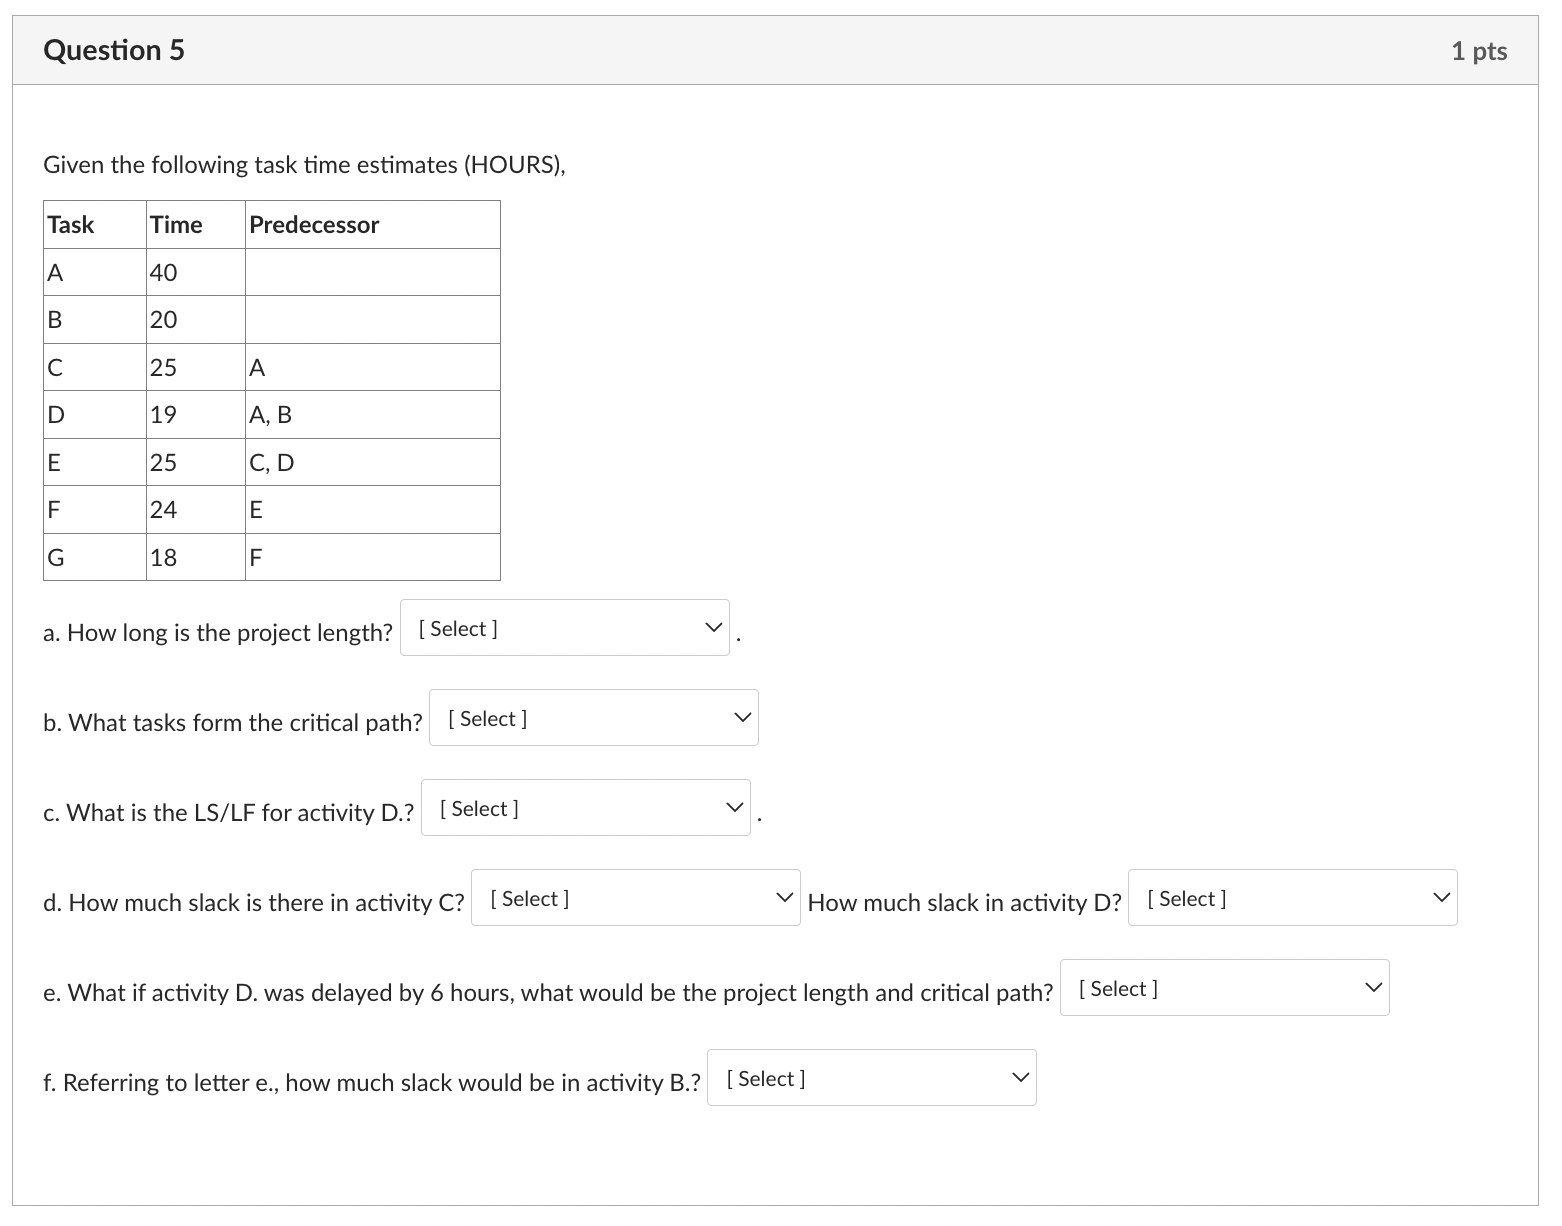Select the cell showing task G time 18
Screen dimensions: 1562x1226
click(x=195, y=557)
